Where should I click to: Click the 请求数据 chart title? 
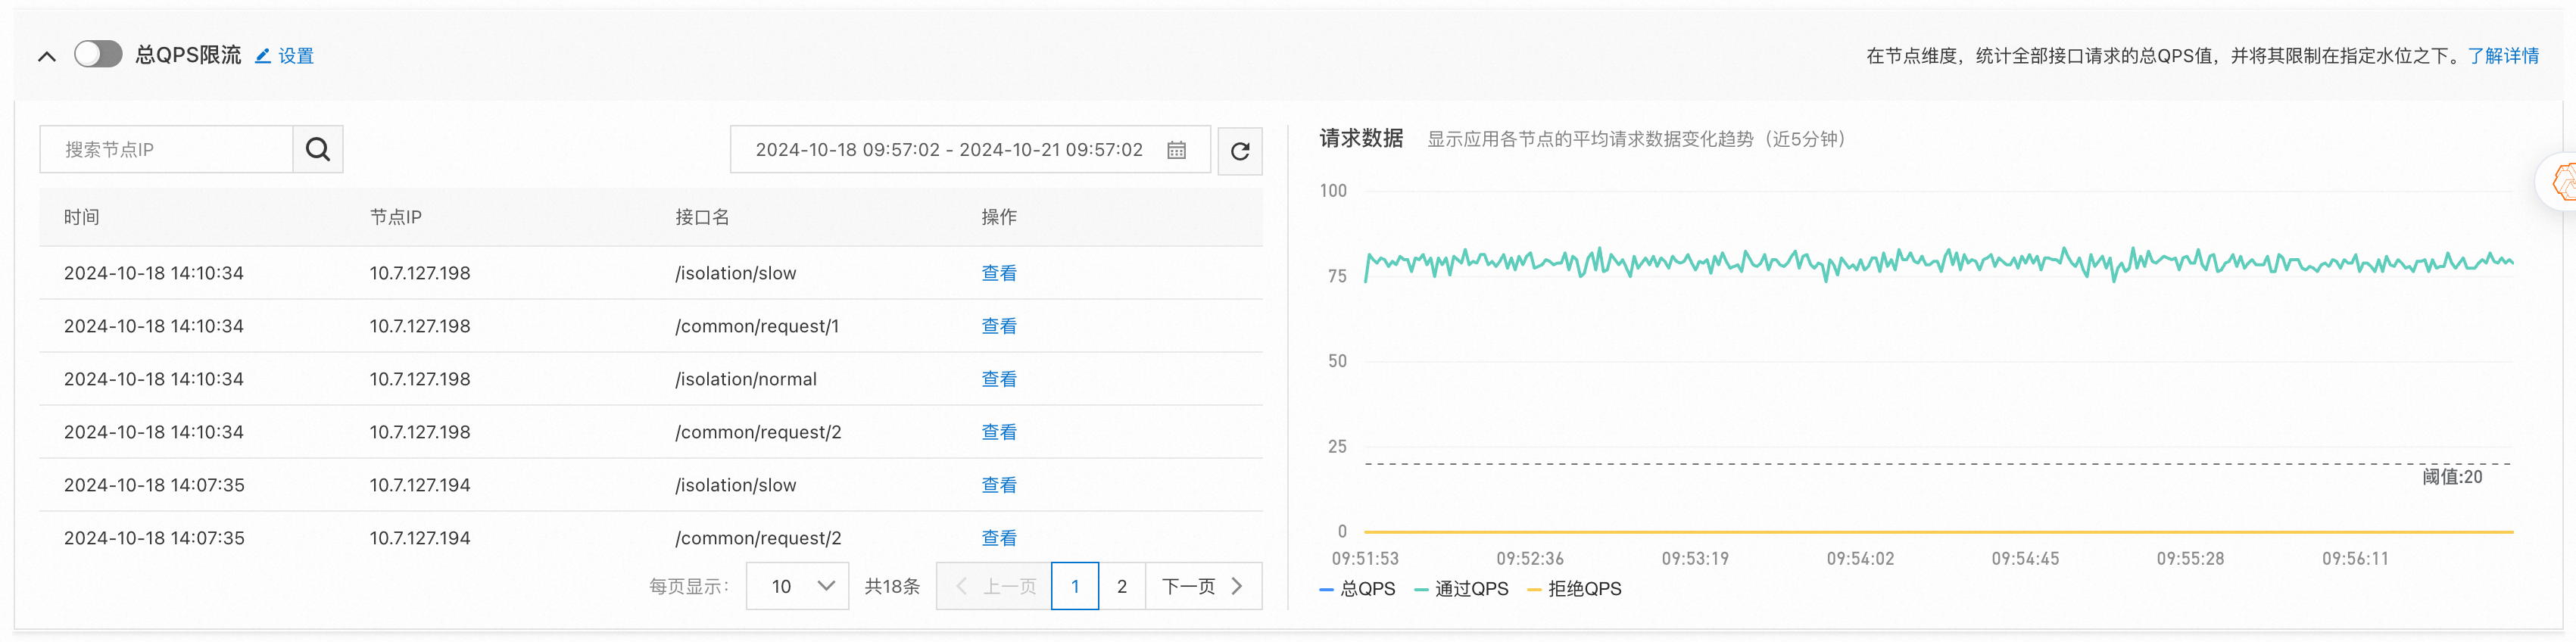[x=1361, y=138]
